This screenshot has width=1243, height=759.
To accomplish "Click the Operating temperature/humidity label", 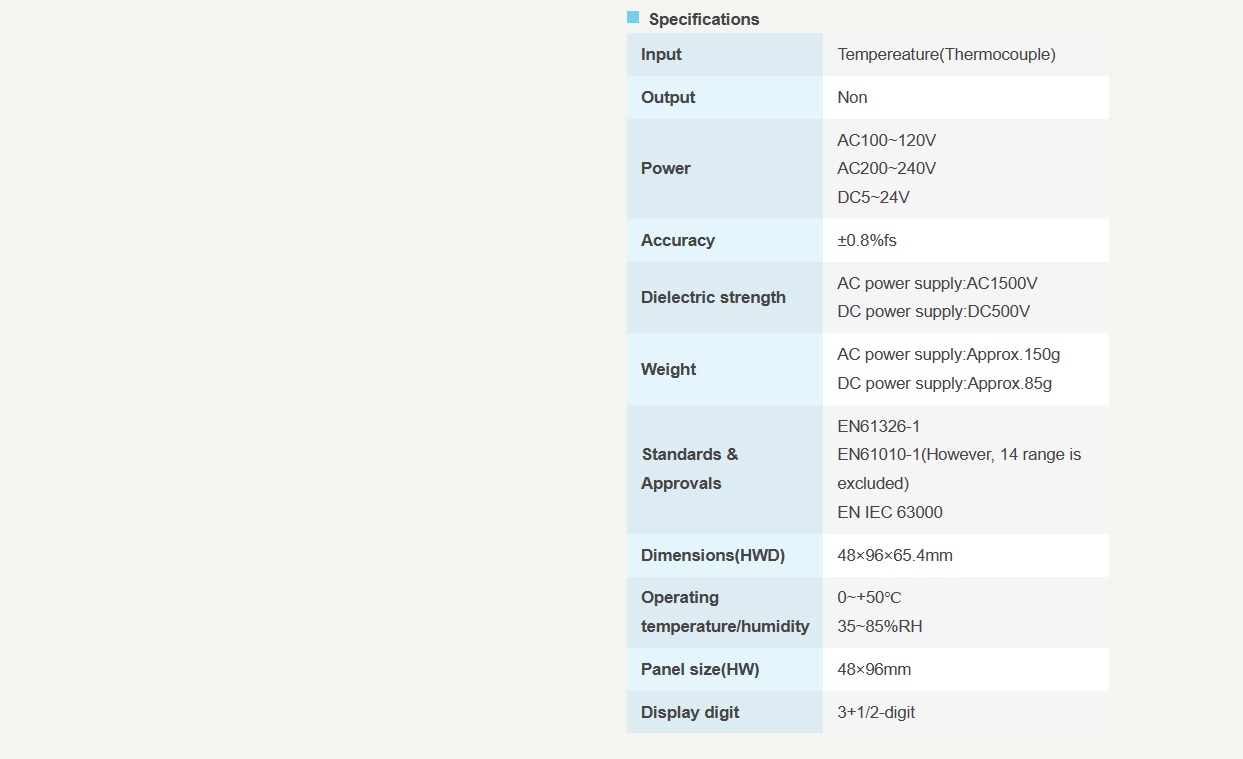I will [725, 612].
